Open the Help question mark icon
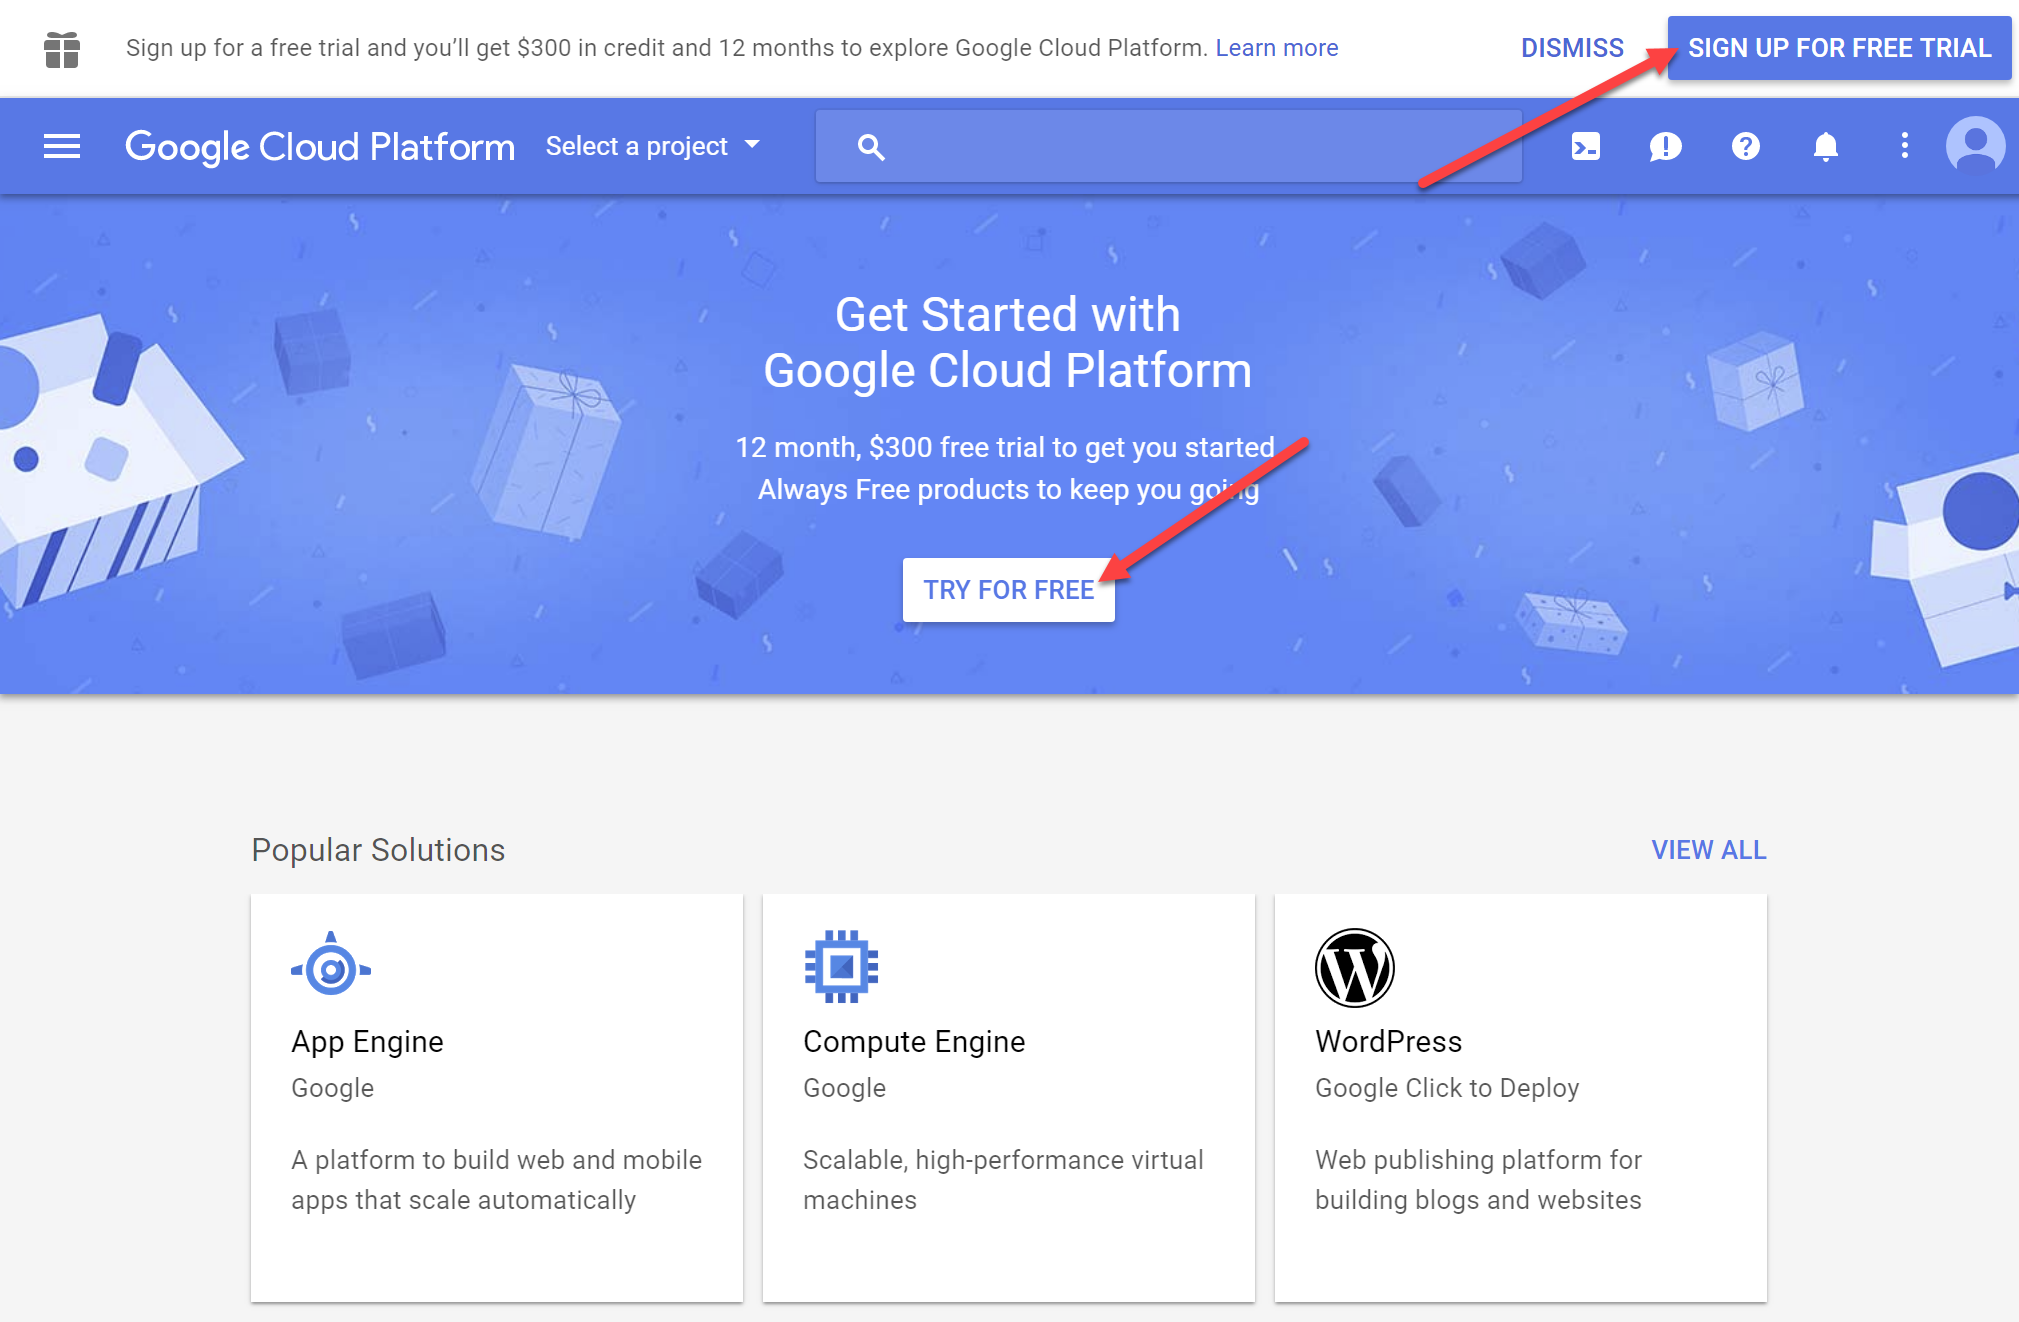 [x=1745, y=147]
